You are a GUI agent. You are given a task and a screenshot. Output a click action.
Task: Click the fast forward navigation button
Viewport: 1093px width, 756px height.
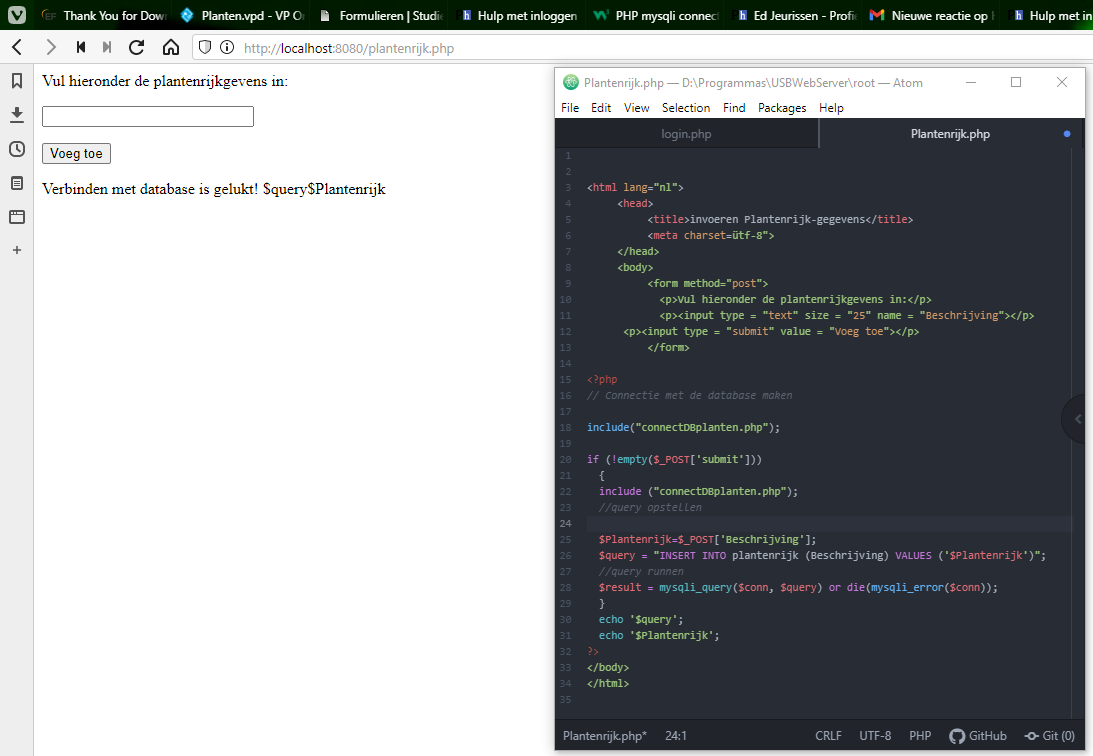[x=107, y=47]
